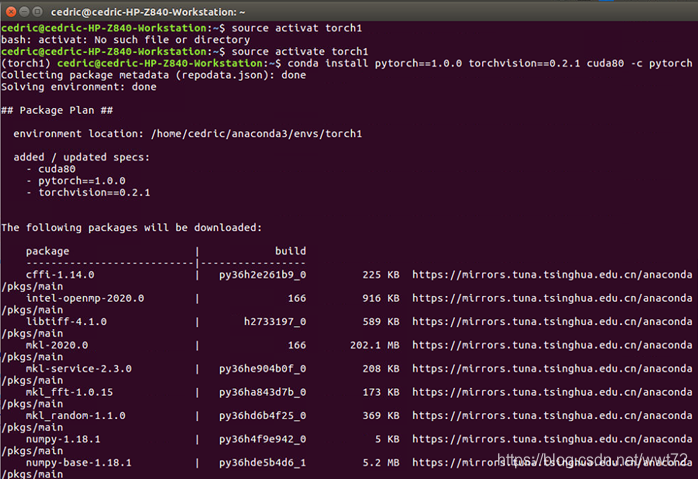Click the mirror URL on the cffi row
The image size is (698, 479).
coord(552,275)
